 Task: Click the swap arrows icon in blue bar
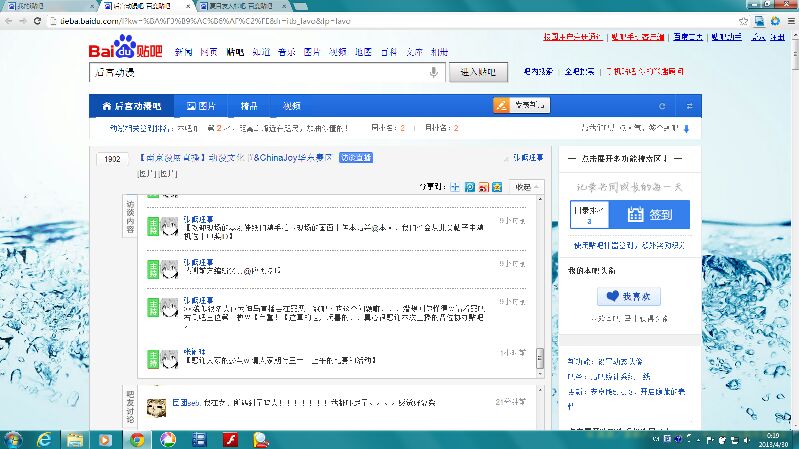click(689, 106)
